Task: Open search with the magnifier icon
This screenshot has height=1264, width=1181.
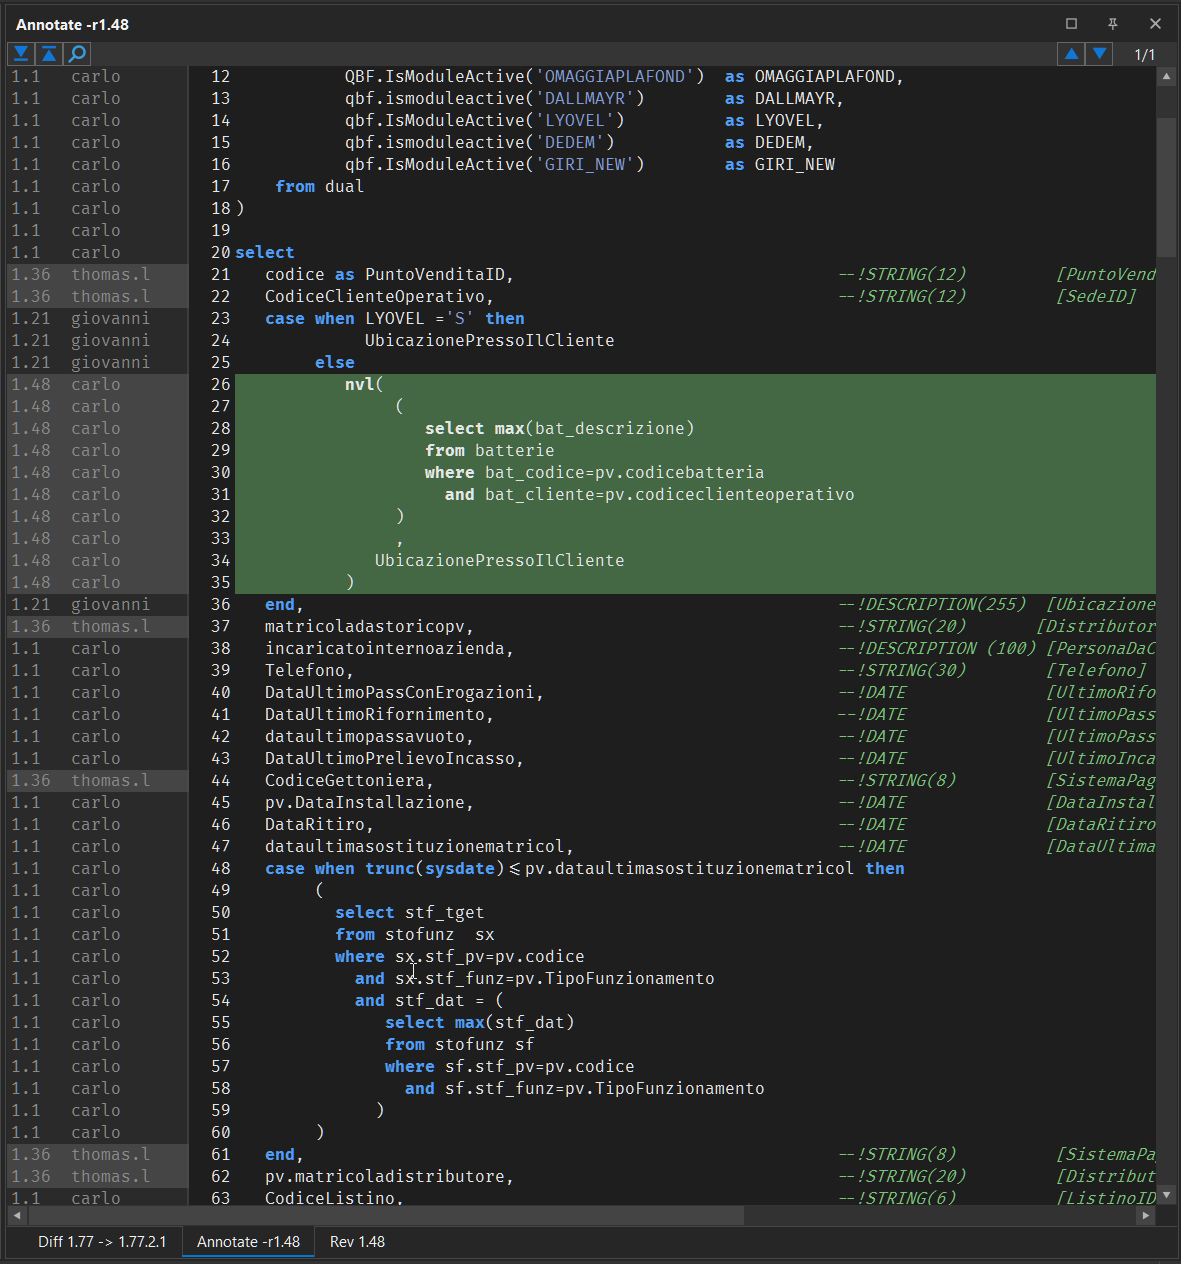Action: coord(77,53)
